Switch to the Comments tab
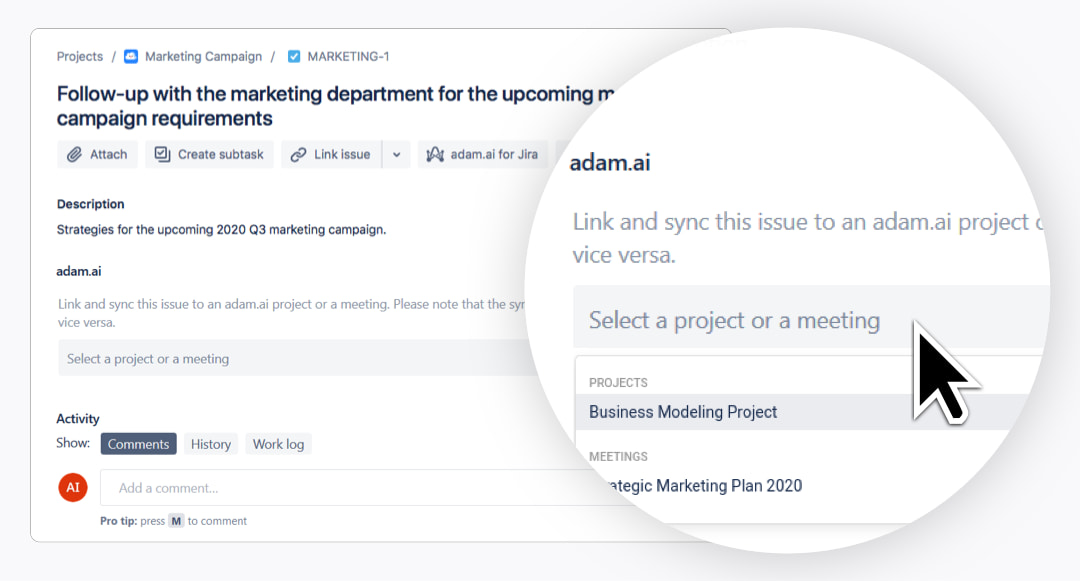The height and width of the screenshot is (581, 1080). pyautogui.click(x=138, y=444)
